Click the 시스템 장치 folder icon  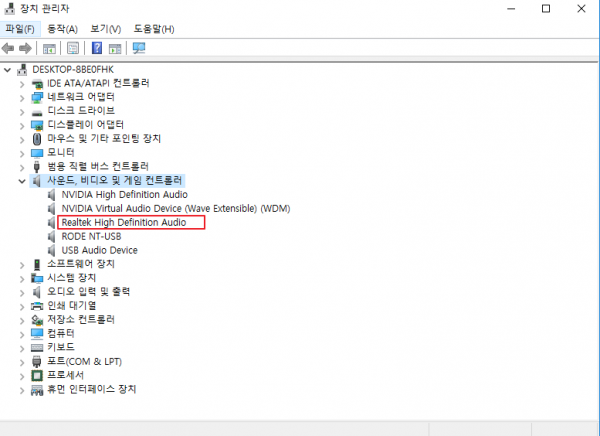pyautogui.click(x=37, y=278)
